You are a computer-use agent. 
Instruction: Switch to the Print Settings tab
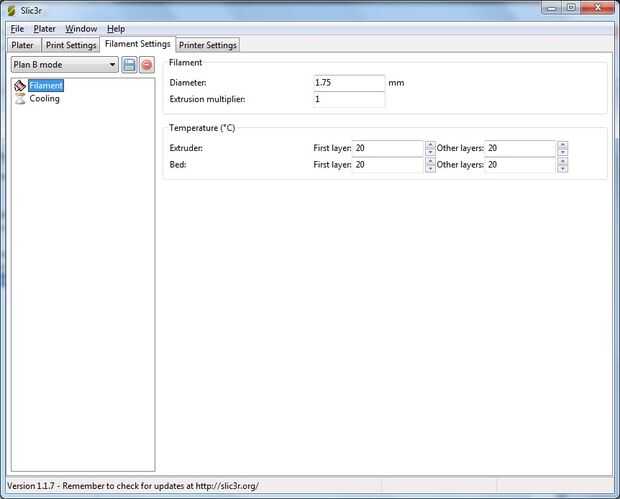71,45
